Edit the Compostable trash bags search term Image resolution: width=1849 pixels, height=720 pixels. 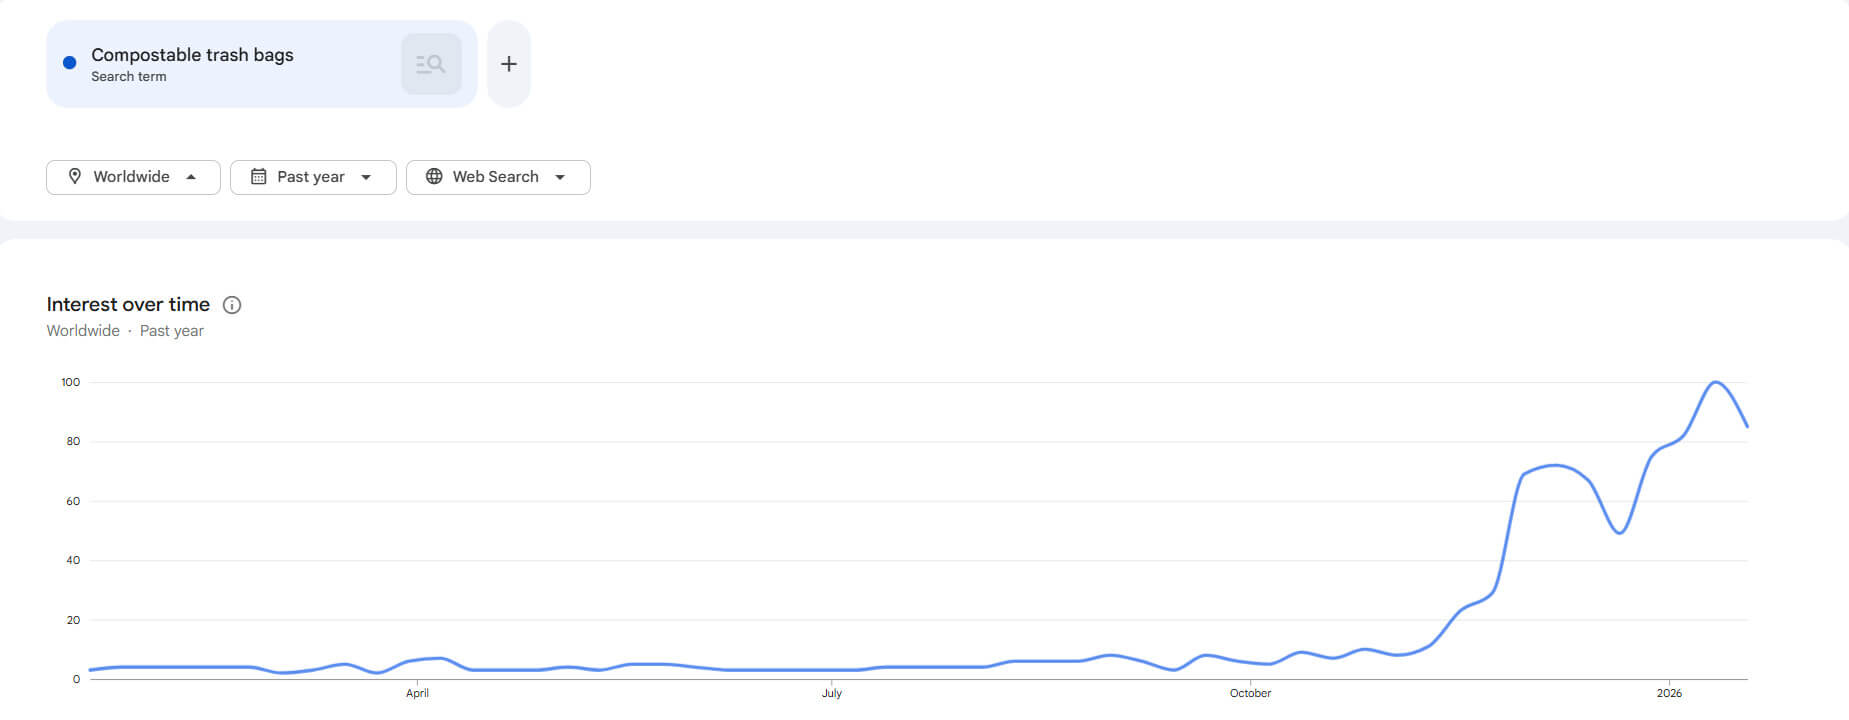(192, 55)
